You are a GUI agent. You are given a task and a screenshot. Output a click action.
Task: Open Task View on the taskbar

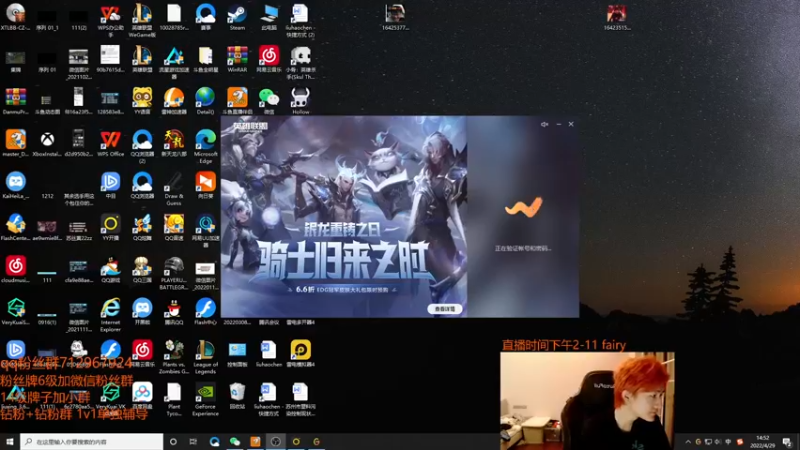click(x=193, y=441)
